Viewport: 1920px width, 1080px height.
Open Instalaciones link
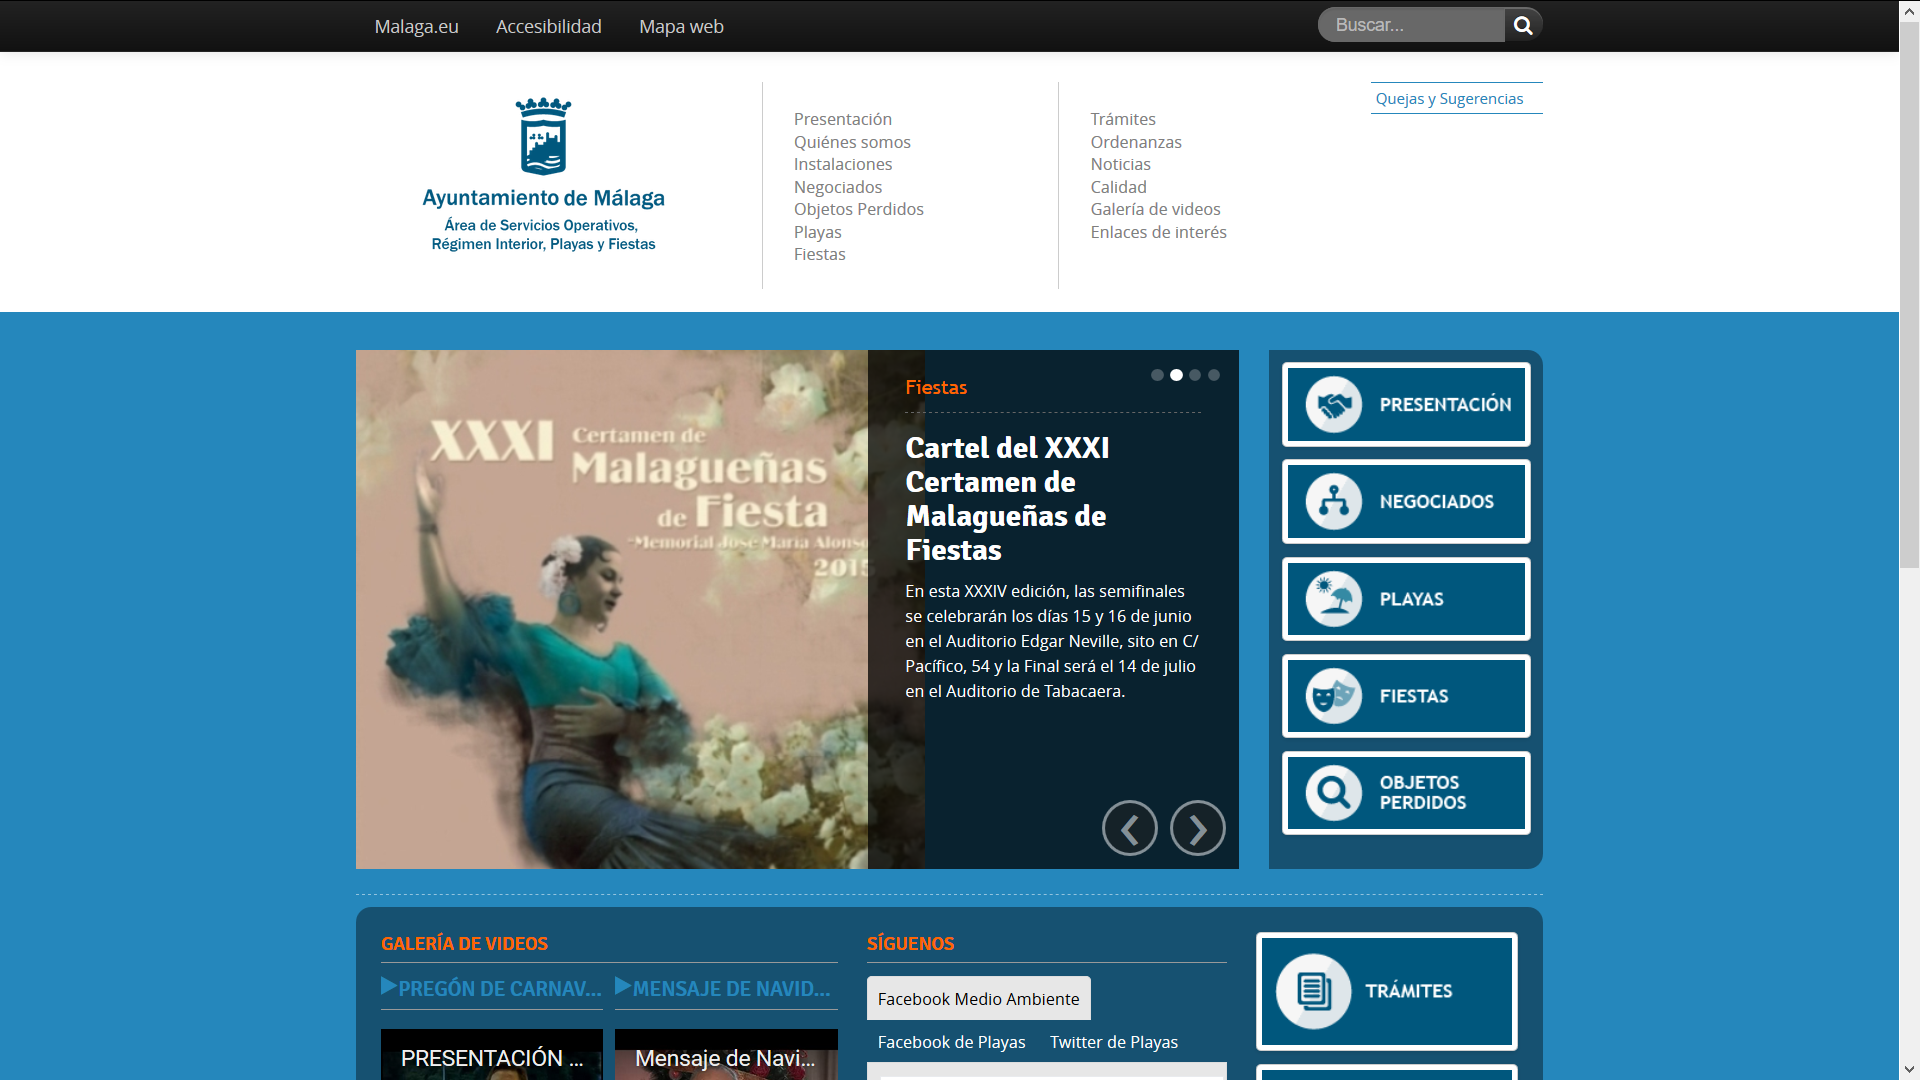coord(842,164)
